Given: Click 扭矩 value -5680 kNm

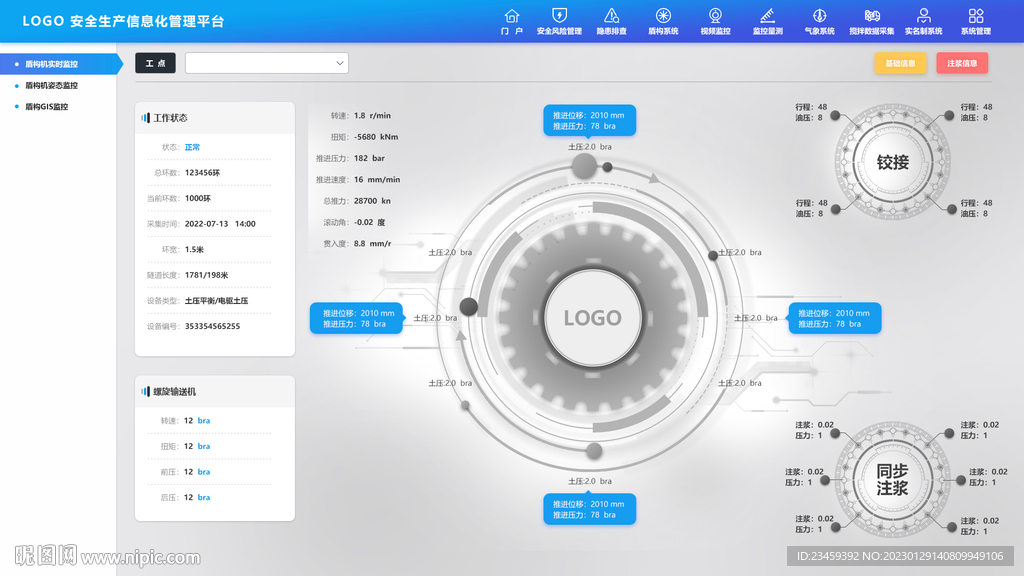Looking at the screenshot, I should pos(376,137).
